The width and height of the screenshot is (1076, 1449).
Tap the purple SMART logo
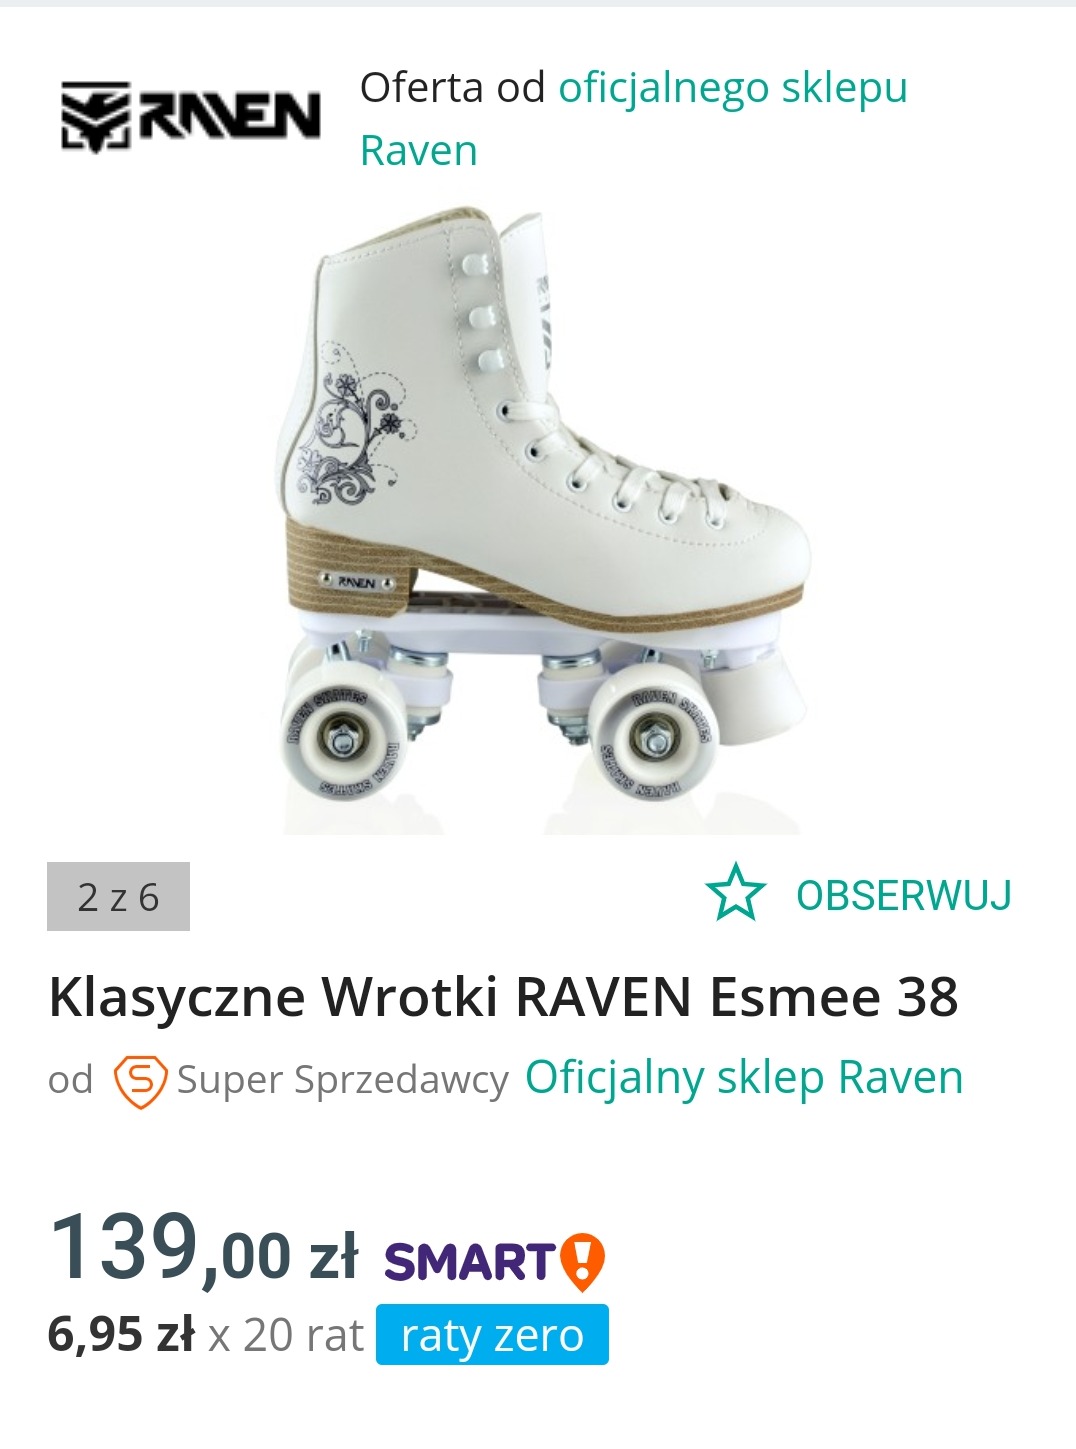[470, 1262]
